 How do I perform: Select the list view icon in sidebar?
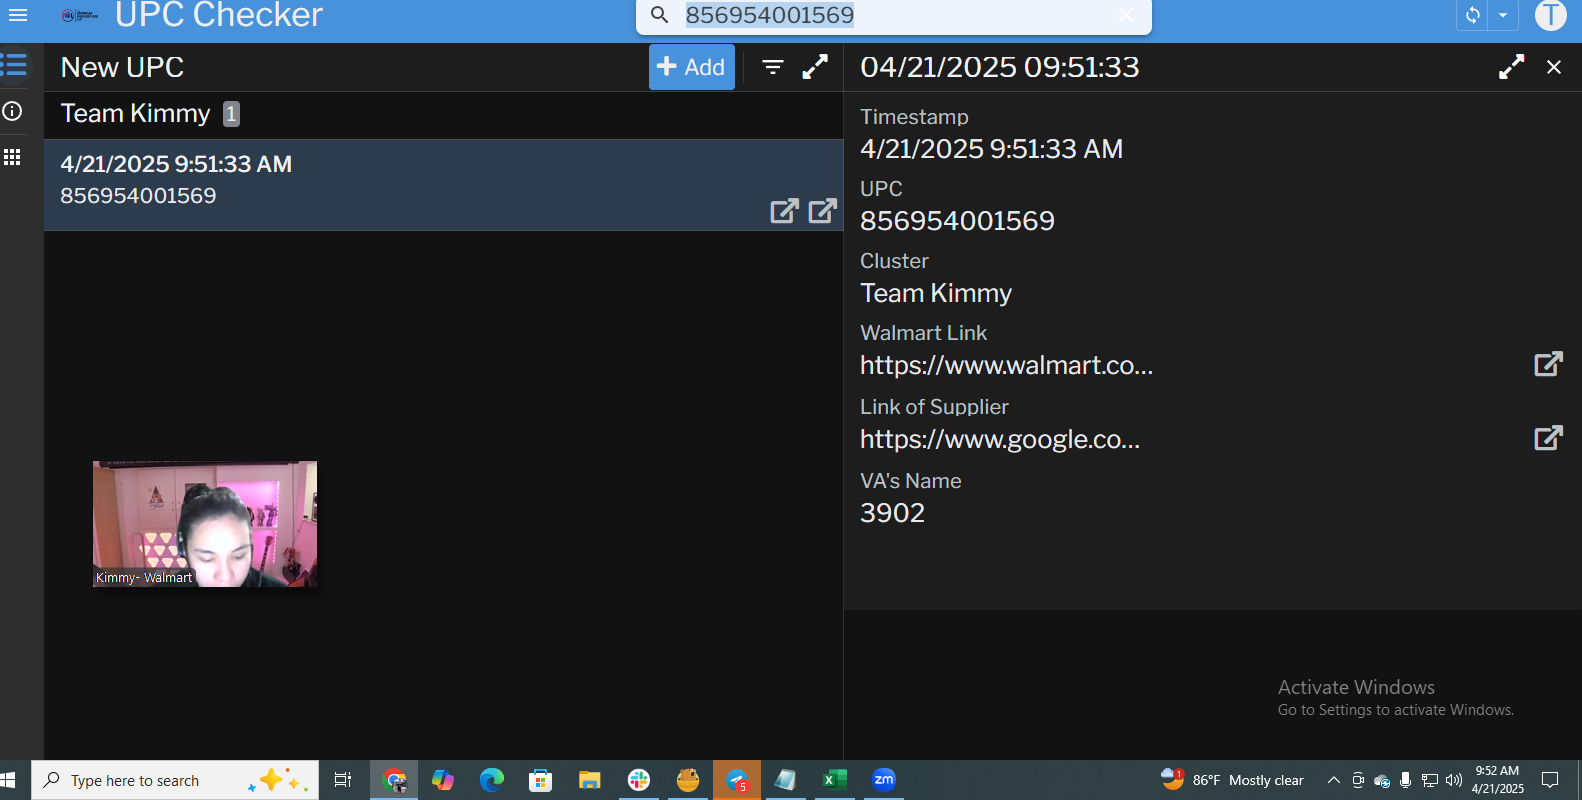(x=14, y=65)
